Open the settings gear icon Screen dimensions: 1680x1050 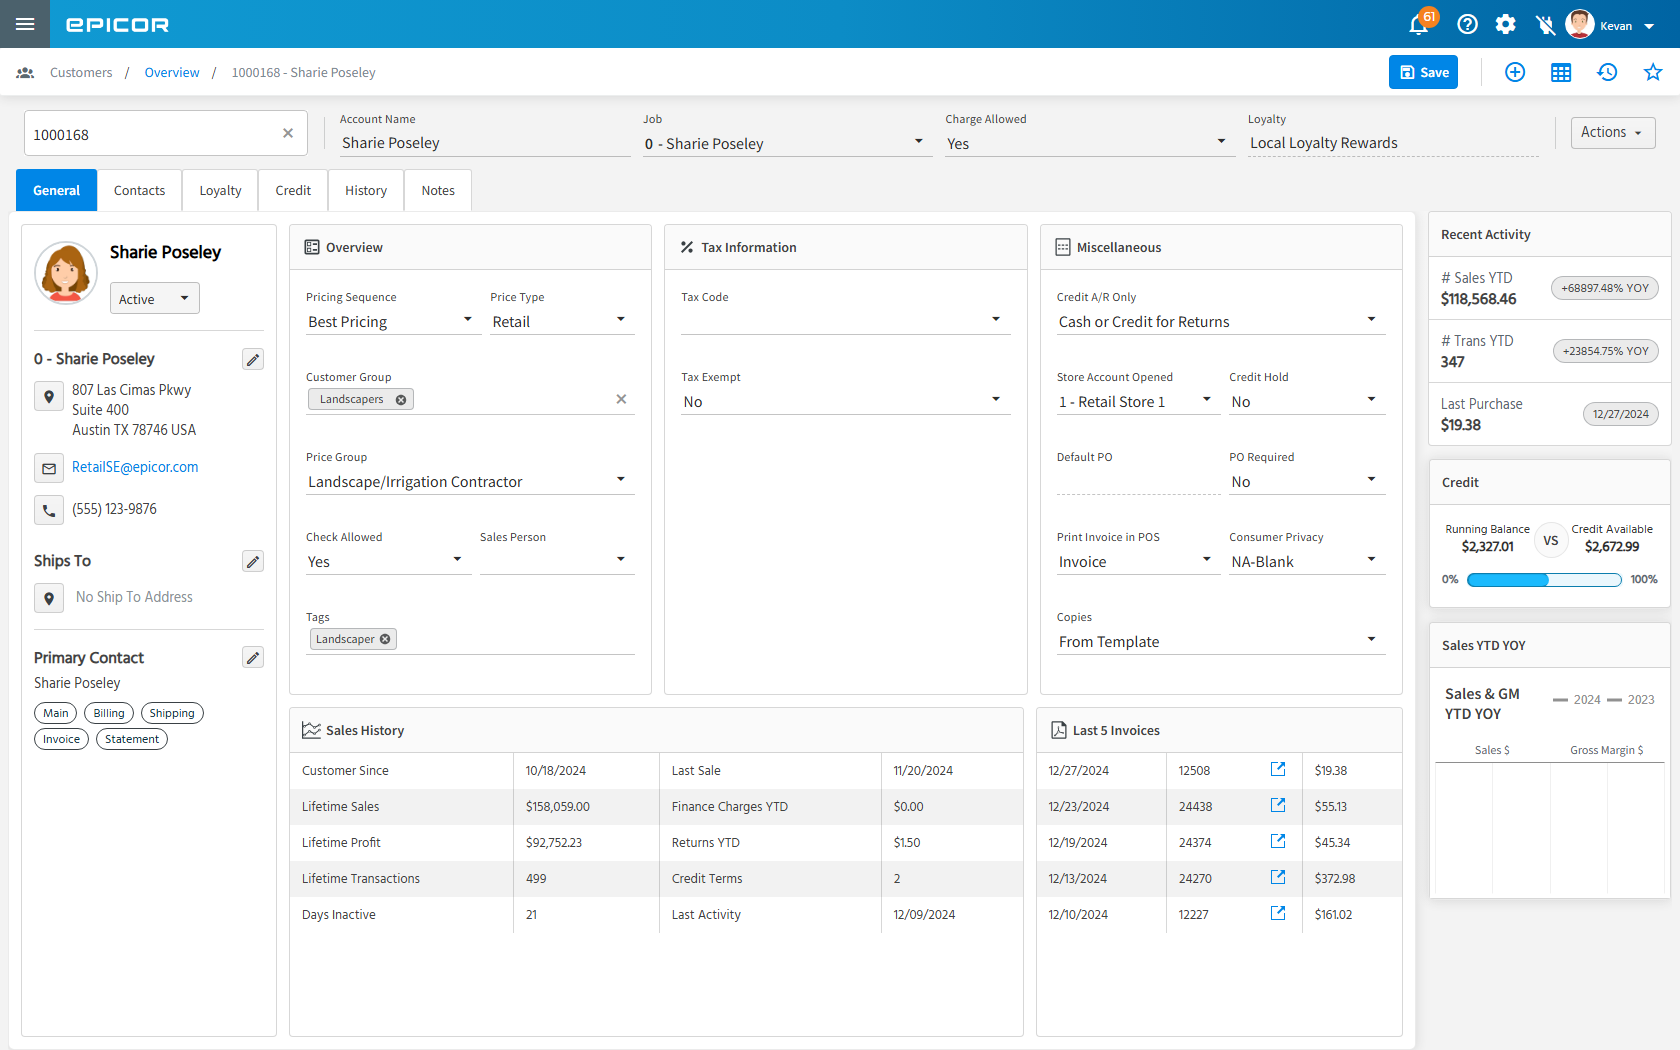point(1505,25)
